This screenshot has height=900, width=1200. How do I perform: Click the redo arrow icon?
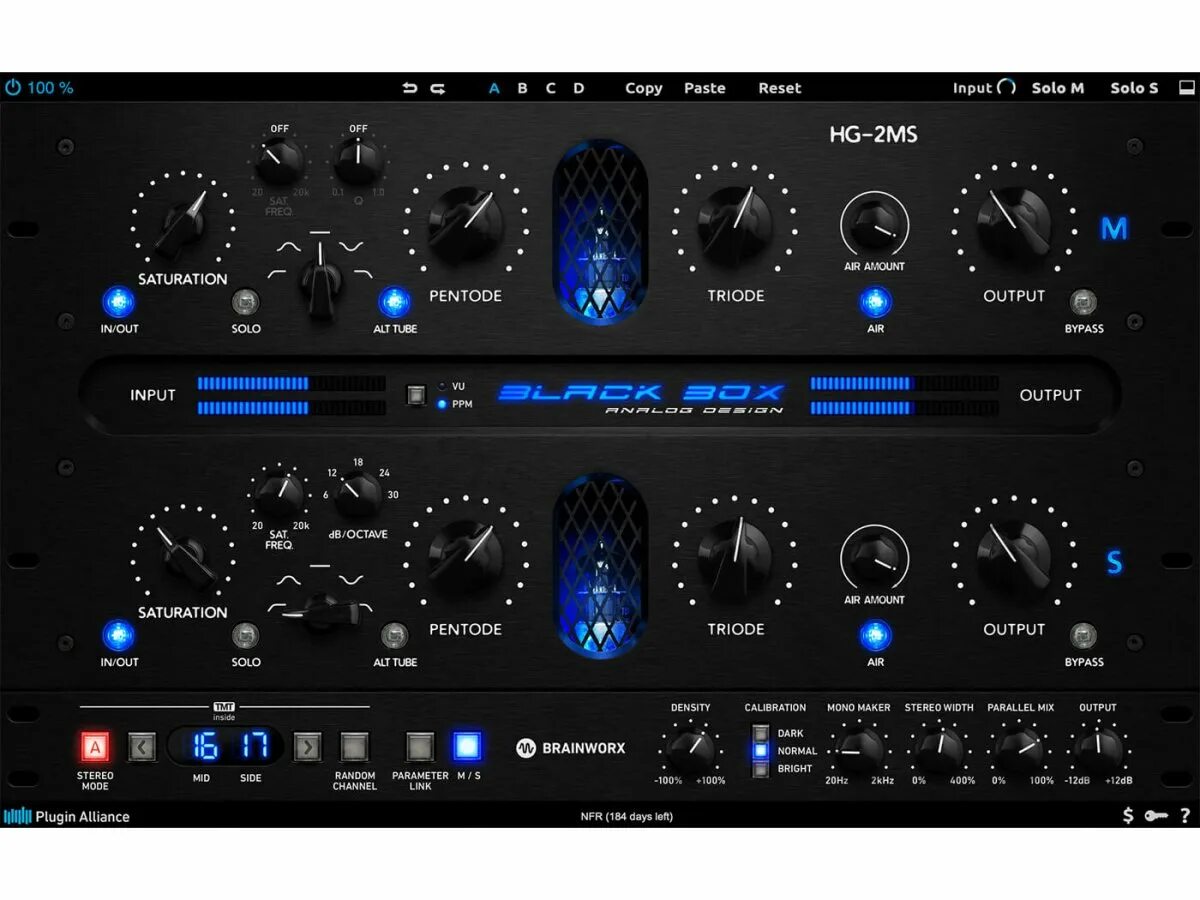point(438,88)
